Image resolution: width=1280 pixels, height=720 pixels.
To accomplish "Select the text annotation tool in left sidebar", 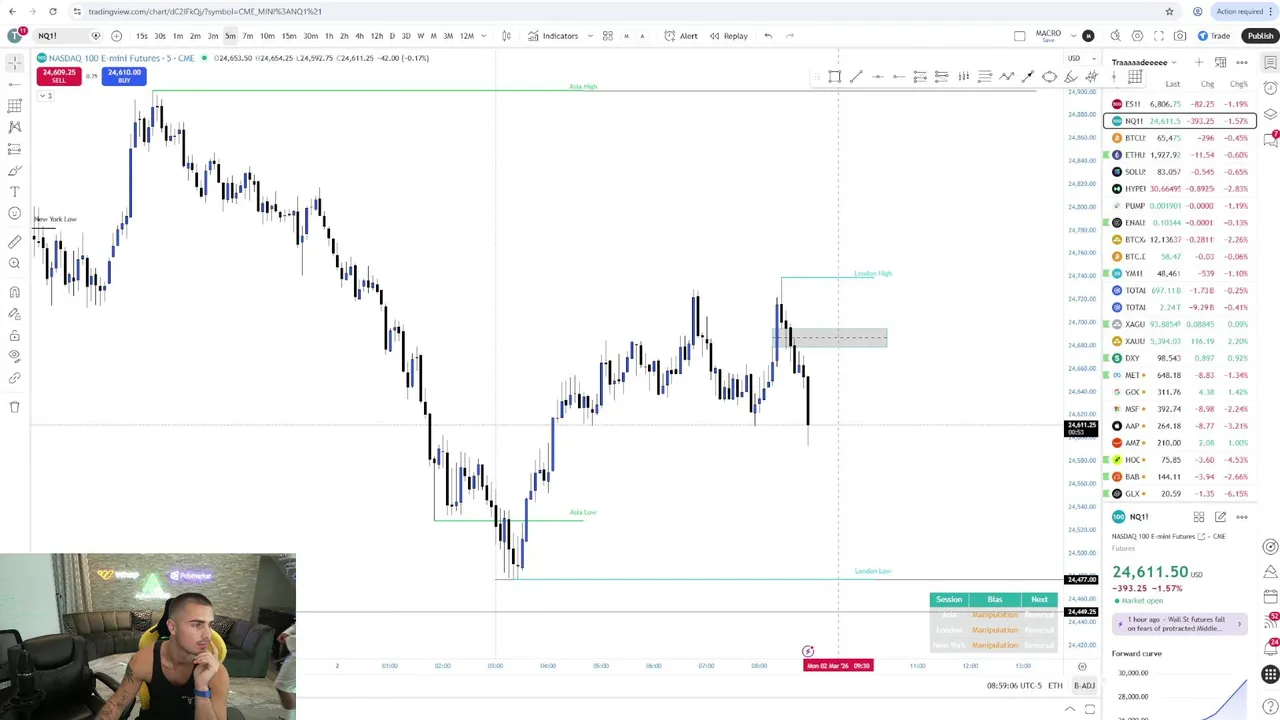I will [15, 191].
